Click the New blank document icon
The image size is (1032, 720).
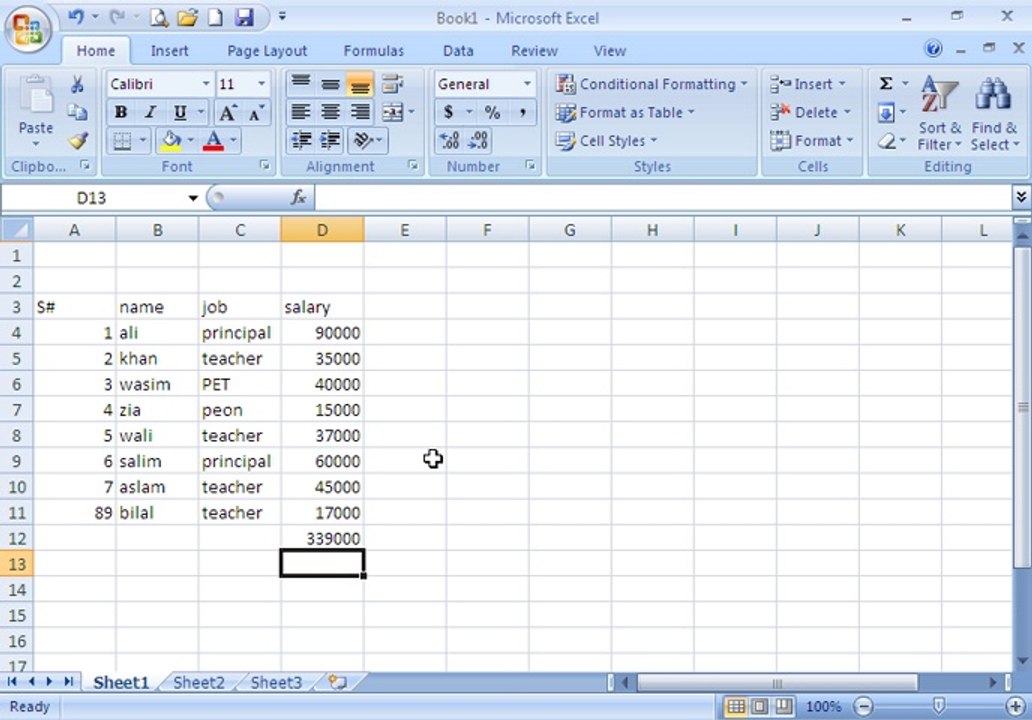(215, 18)
